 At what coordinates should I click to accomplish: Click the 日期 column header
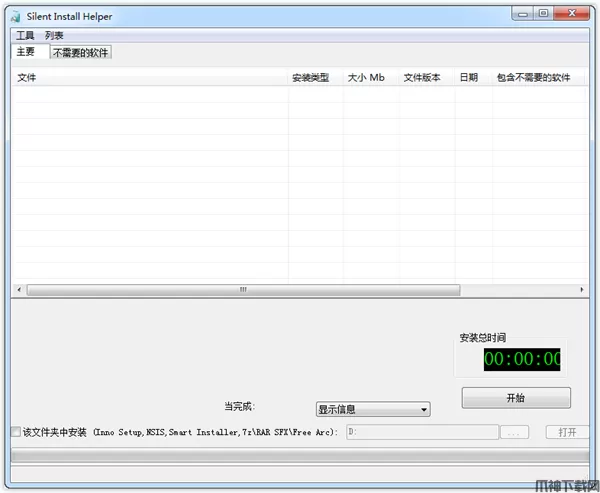(474, 78)
